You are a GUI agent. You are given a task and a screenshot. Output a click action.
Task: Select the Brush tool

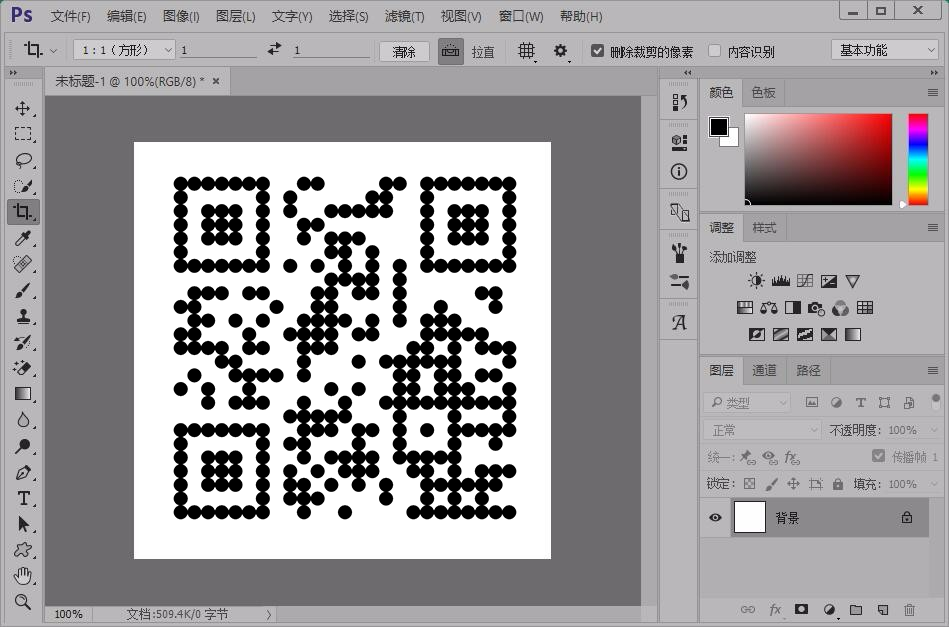(x=23, y=290)
